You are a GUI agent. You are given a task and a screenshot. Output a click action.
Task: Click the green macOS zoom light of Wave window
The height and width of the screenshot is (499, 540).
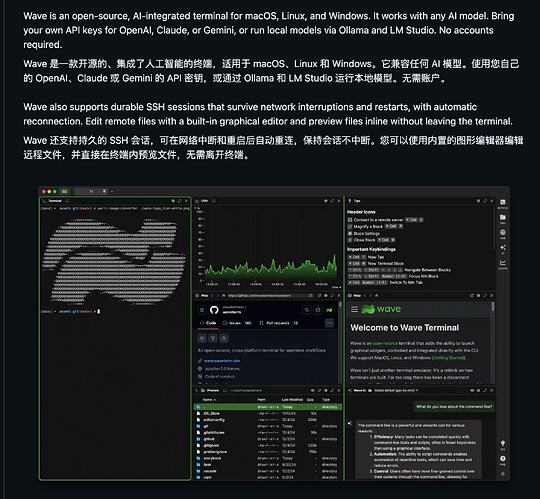click(54, 191)
